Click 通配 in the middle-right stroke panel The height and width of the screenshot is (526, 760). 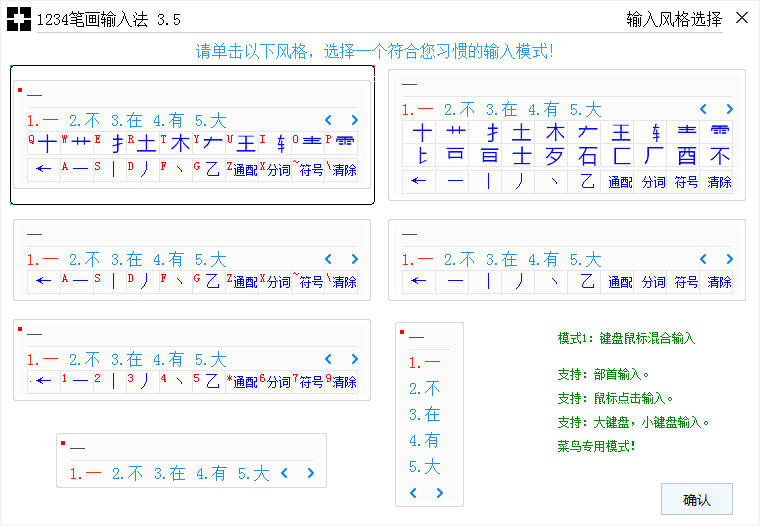(x=620, y=282)
